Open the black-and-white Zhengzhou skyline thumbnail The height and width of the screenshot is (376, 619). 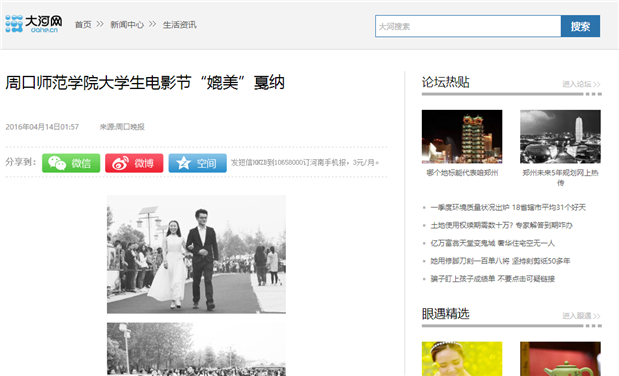pos(560,137)
